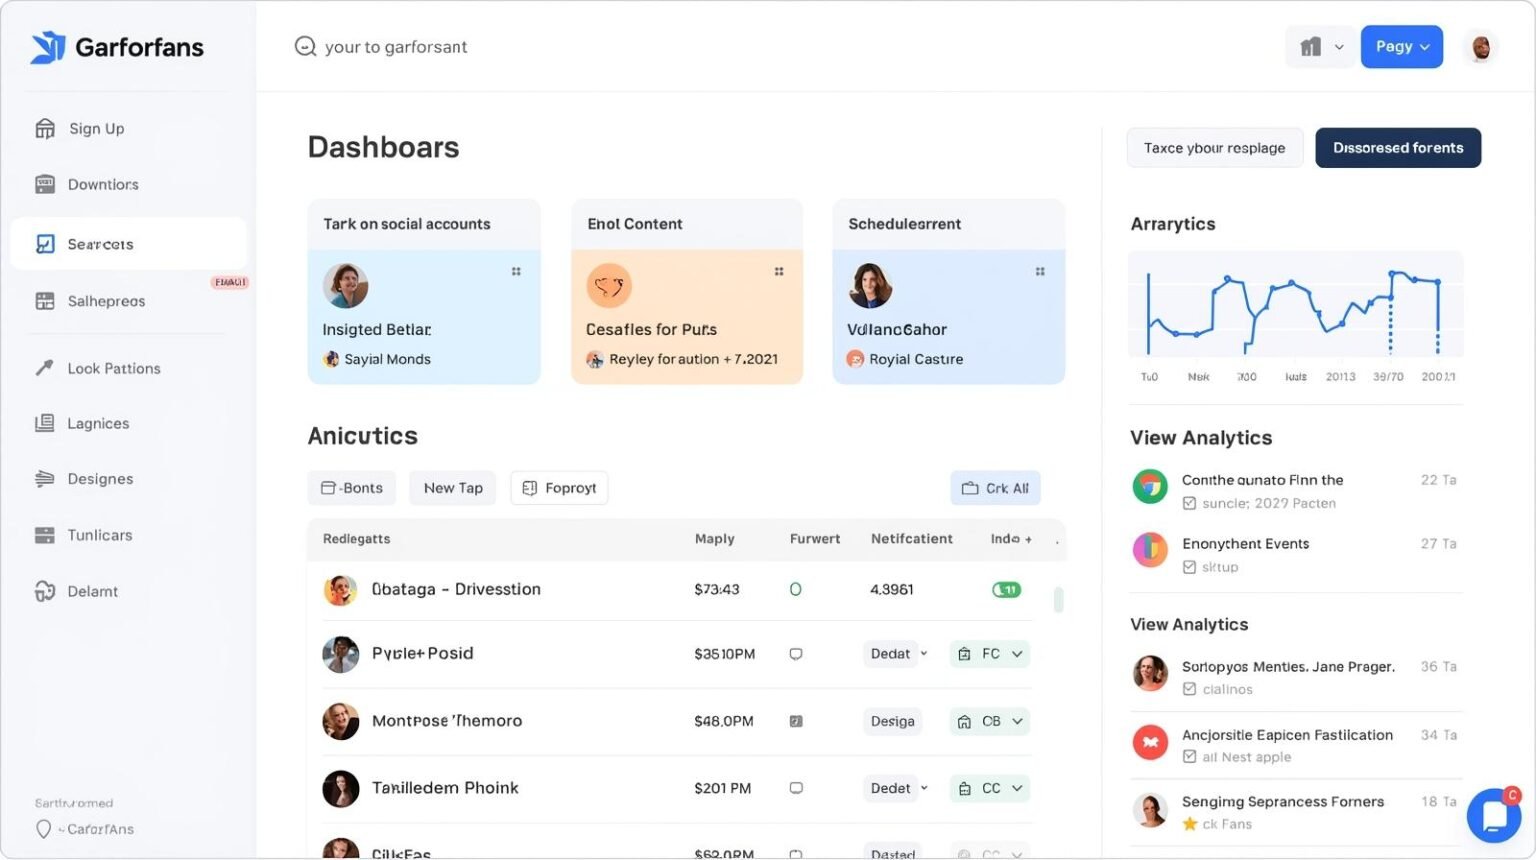The height and width of the screenshot is (860, 1536).
Task: Click the chat bubble support icon
Action: pyautogui.click(x=1494, y=816)
